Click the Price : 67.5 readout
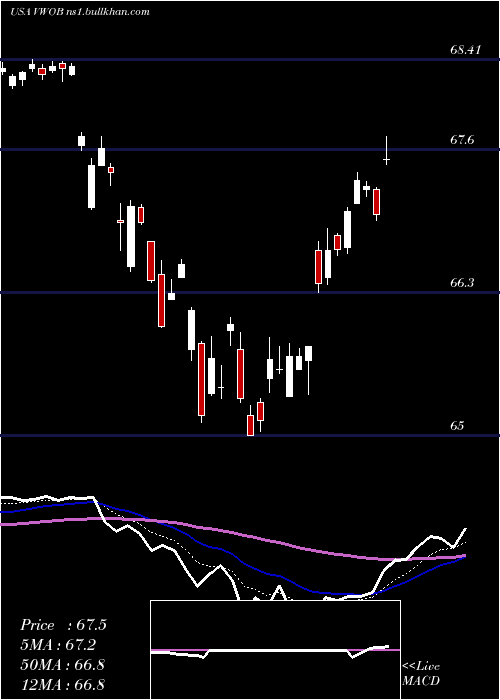Viewport: 500px width, 700px height. pyautogui.click(x=63, y=625)
